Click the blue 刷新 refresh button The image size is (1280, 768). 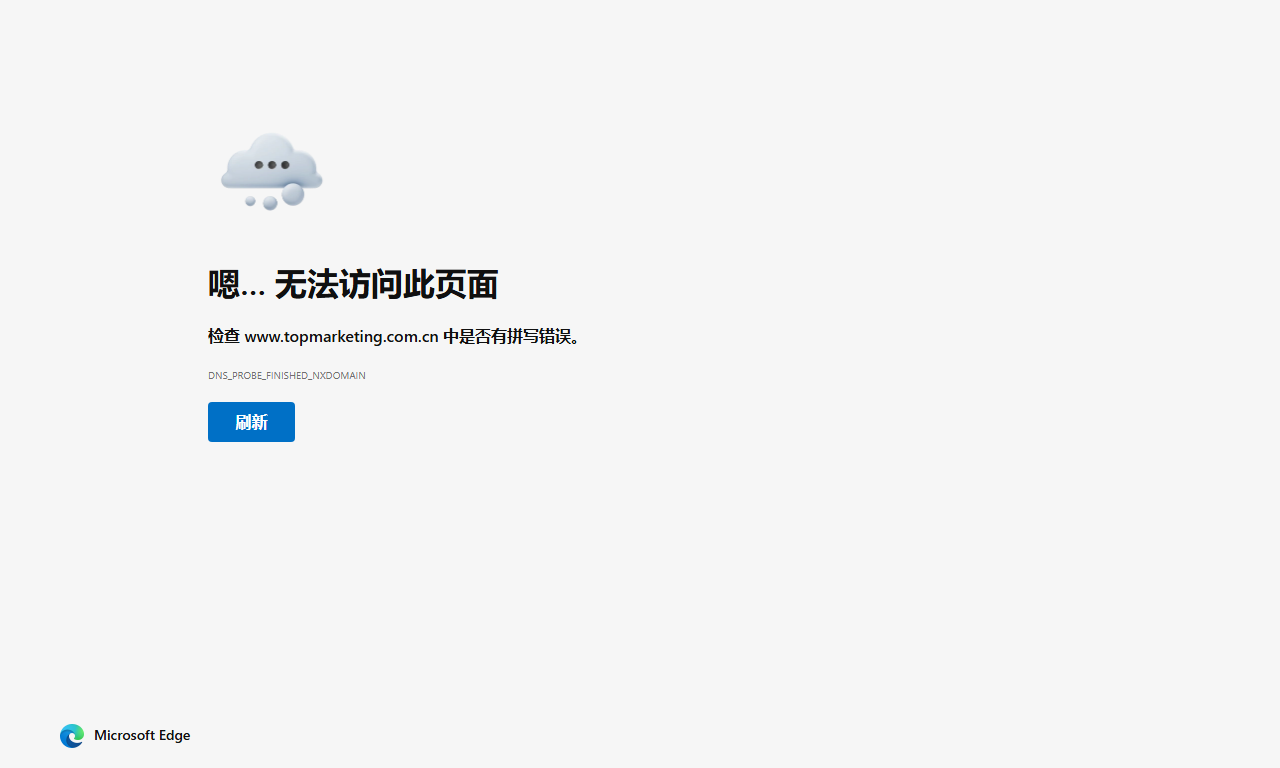251,422
